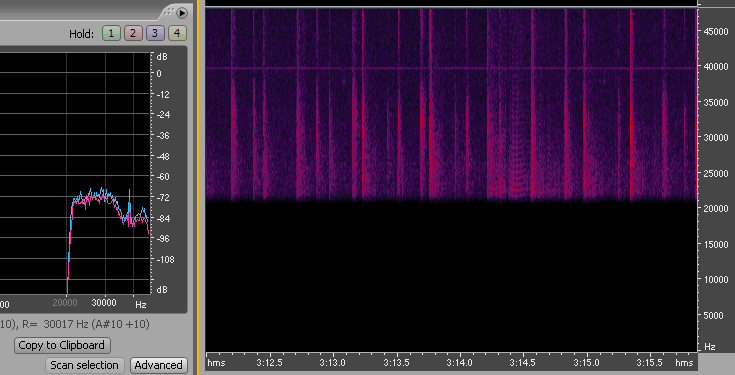Click the right hms label on time ruler
Image resolution: width=735 pixels, height=375 pixels.
pos(684,363)
